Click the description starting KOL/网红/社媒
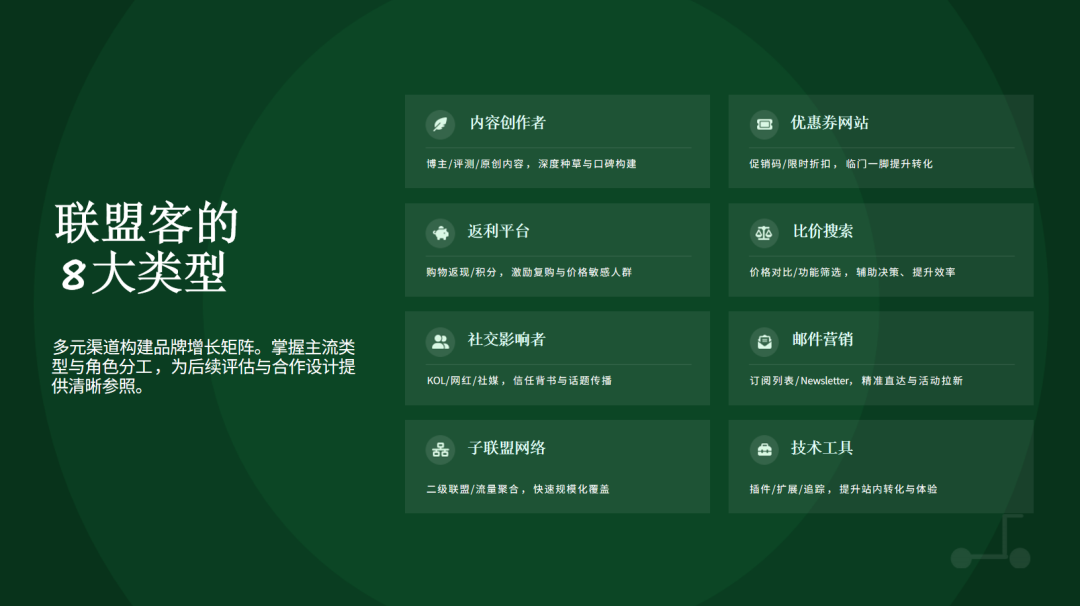Screen dimensions: 1080x606 click(x=519, y=381)
